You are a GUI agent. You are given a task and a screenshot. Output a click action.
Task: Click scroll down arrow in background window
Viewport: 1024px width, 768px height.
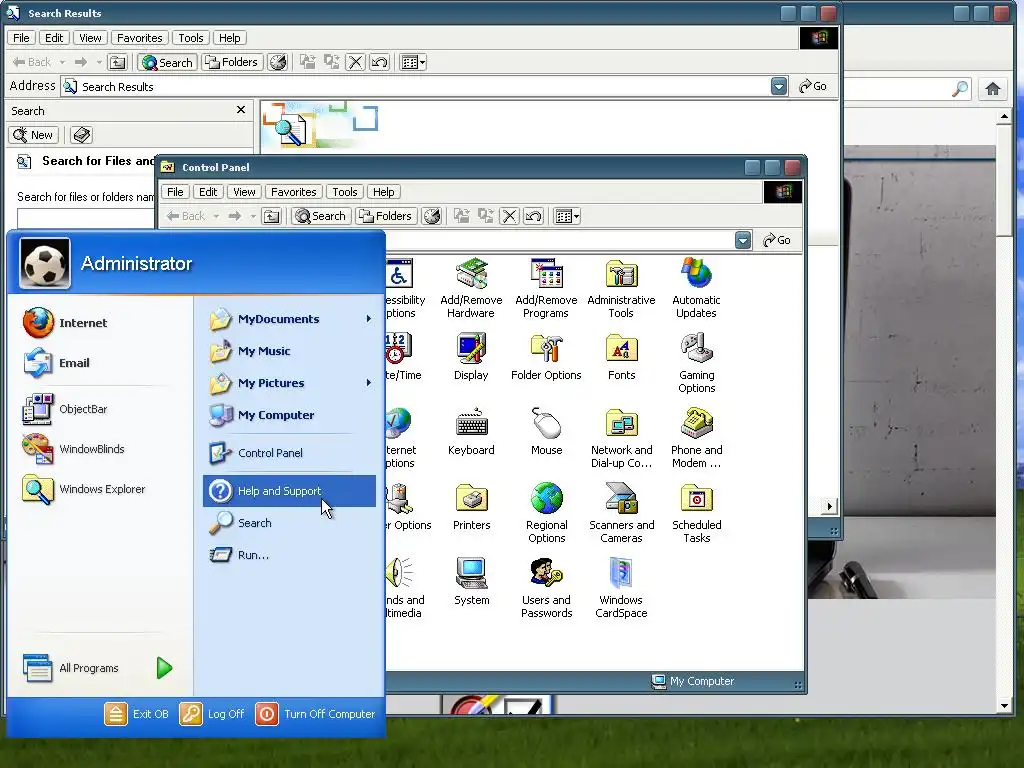coord(1004,705)
